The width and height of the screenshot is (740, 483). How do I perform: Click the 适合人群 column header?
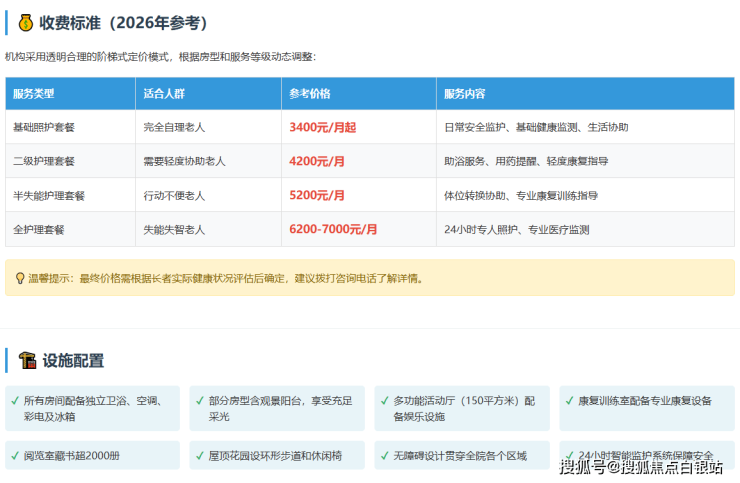164,94
